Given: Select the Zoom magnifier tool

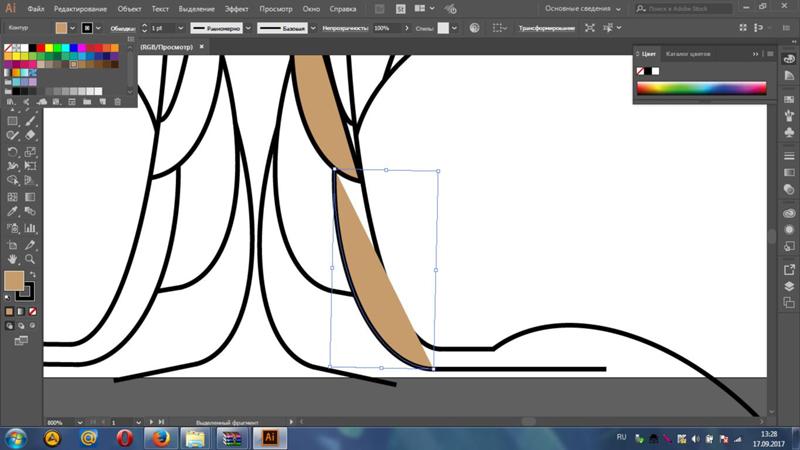Looking at the screenshot, I should coord(30,259).
